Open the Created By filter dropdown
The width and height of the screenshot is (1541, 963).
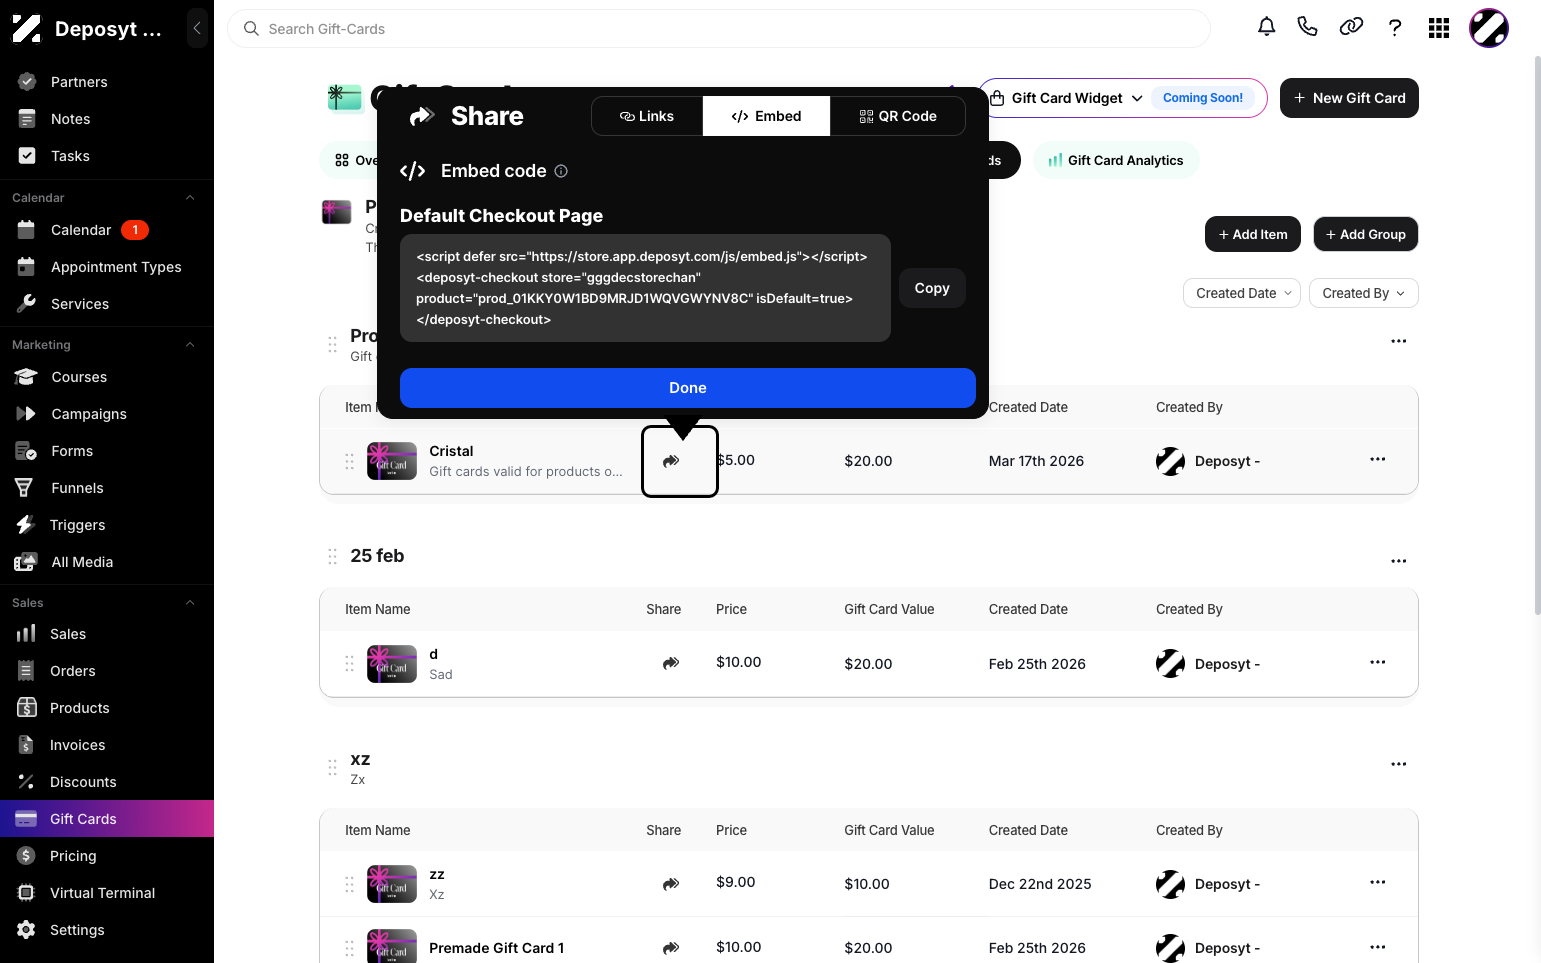point(1363,293)
